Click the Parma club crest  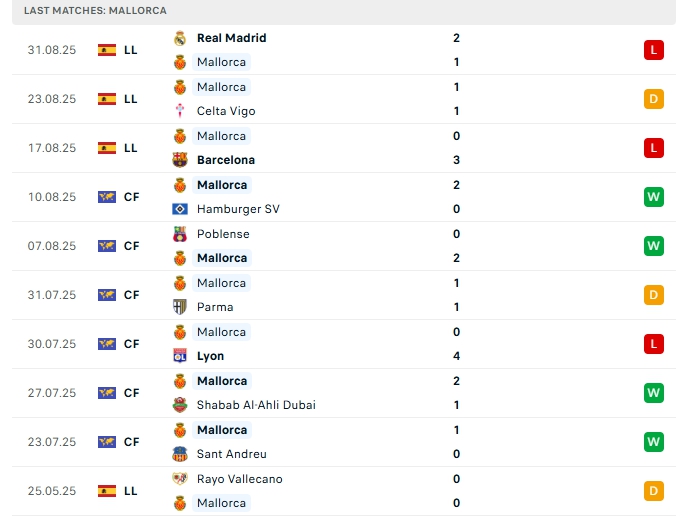[180, 307]
